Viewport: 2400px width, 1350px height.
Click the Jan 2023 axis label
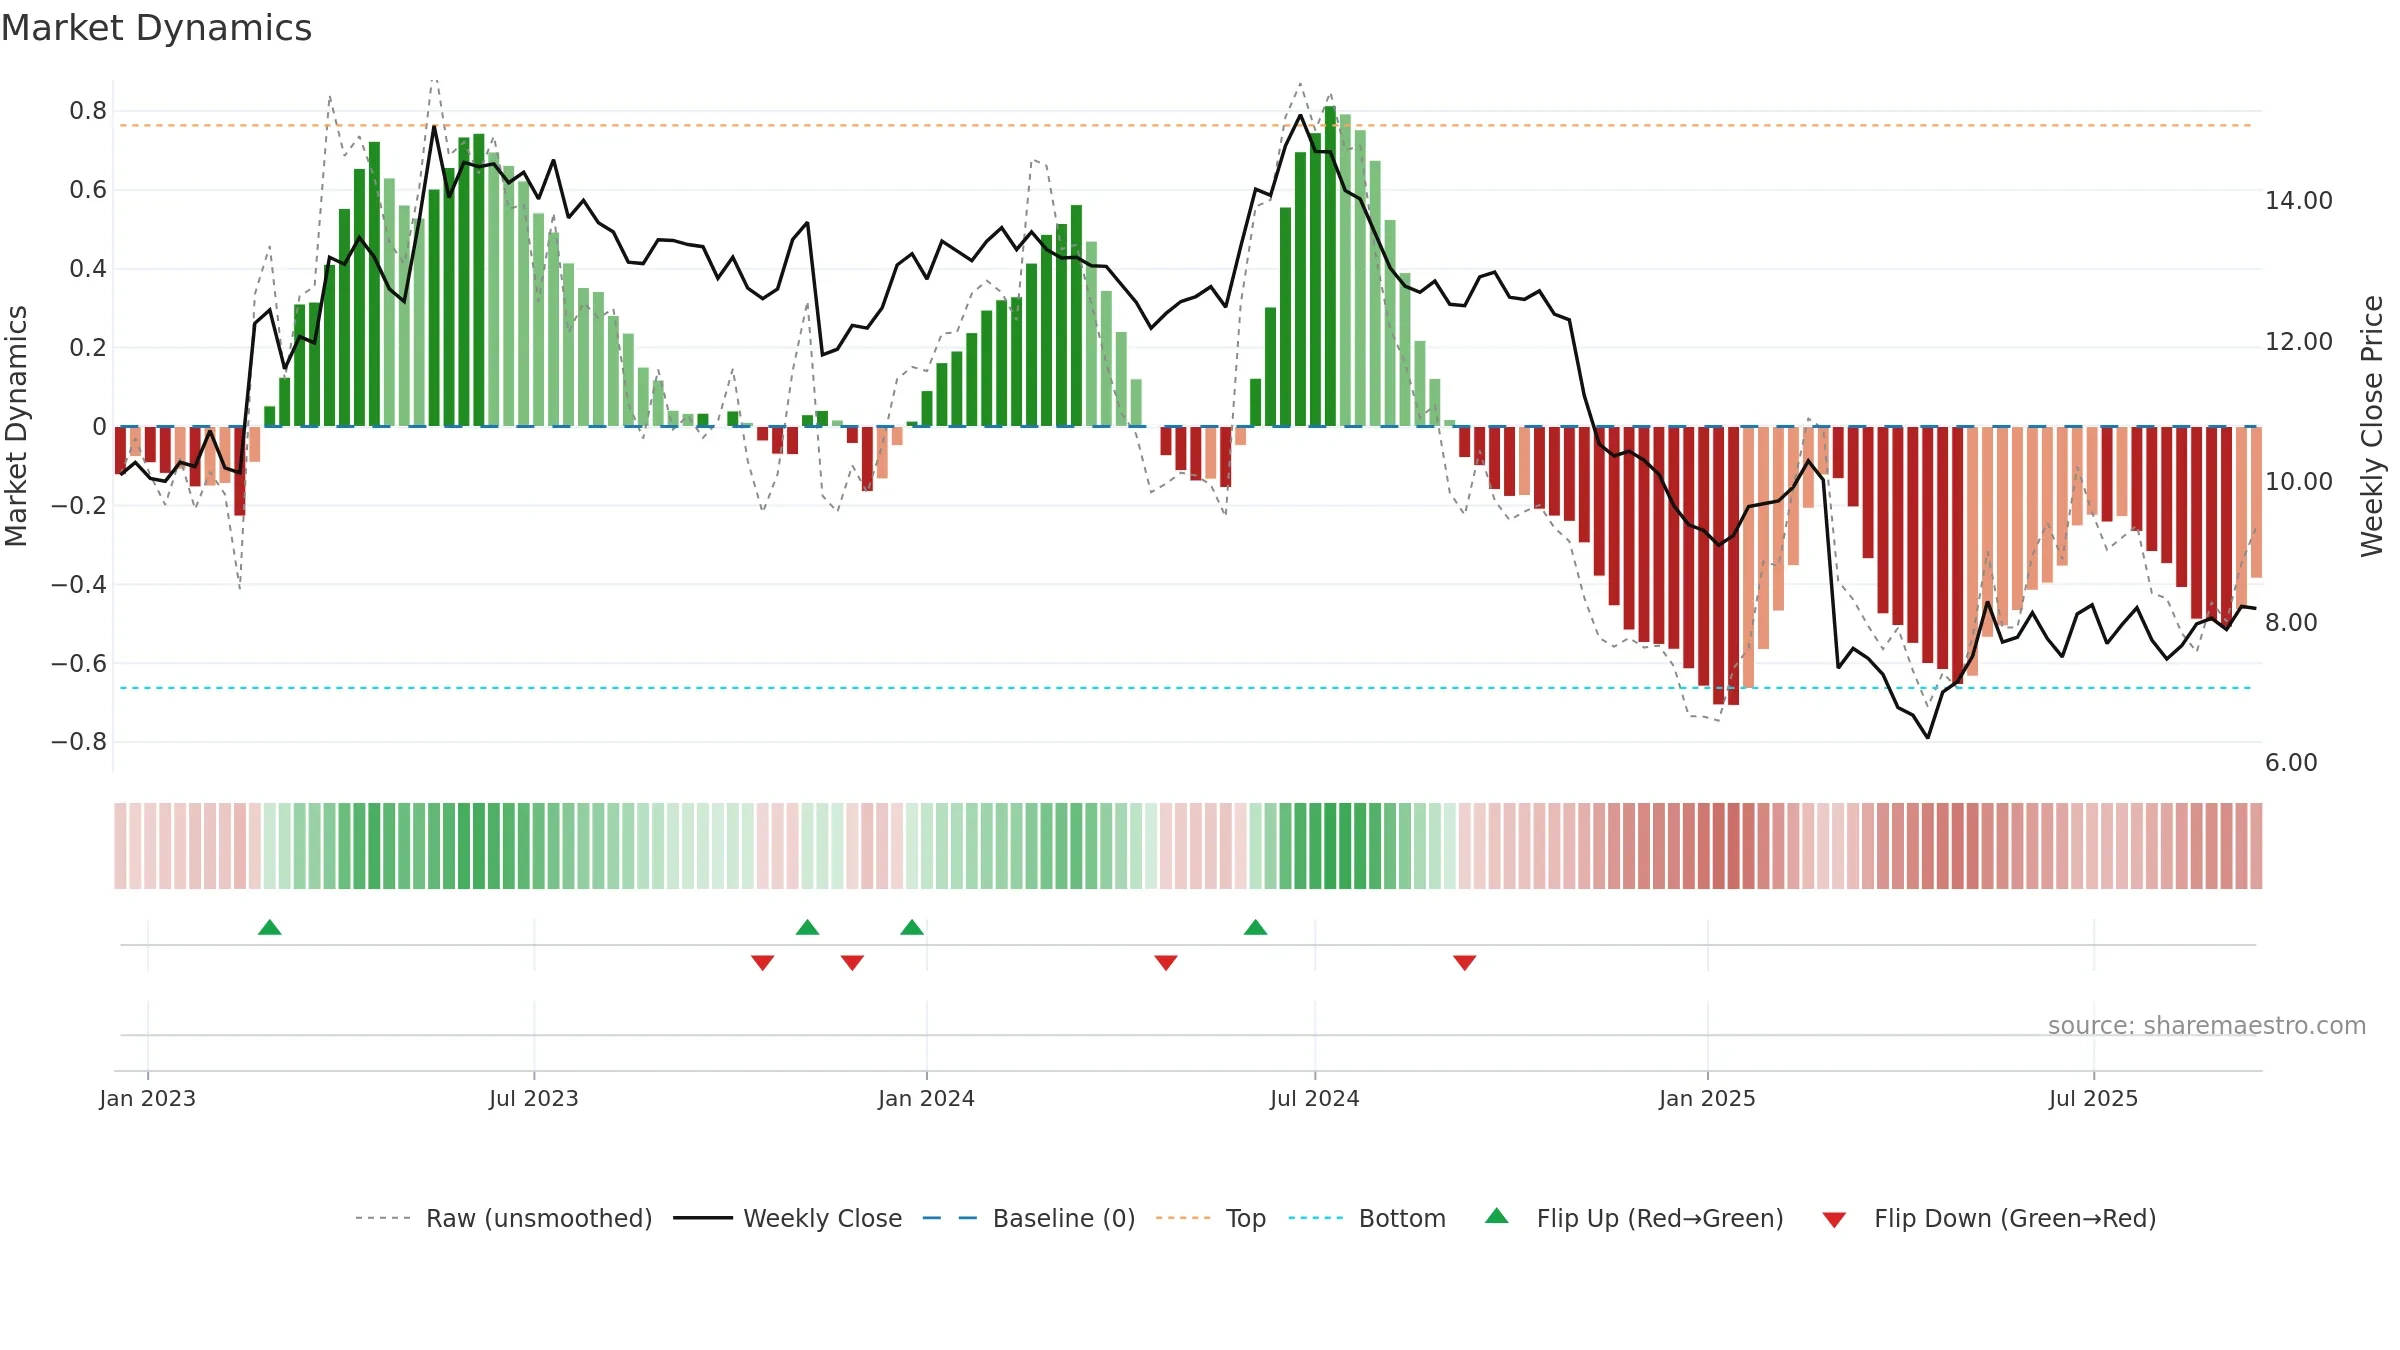[148, 1098]
